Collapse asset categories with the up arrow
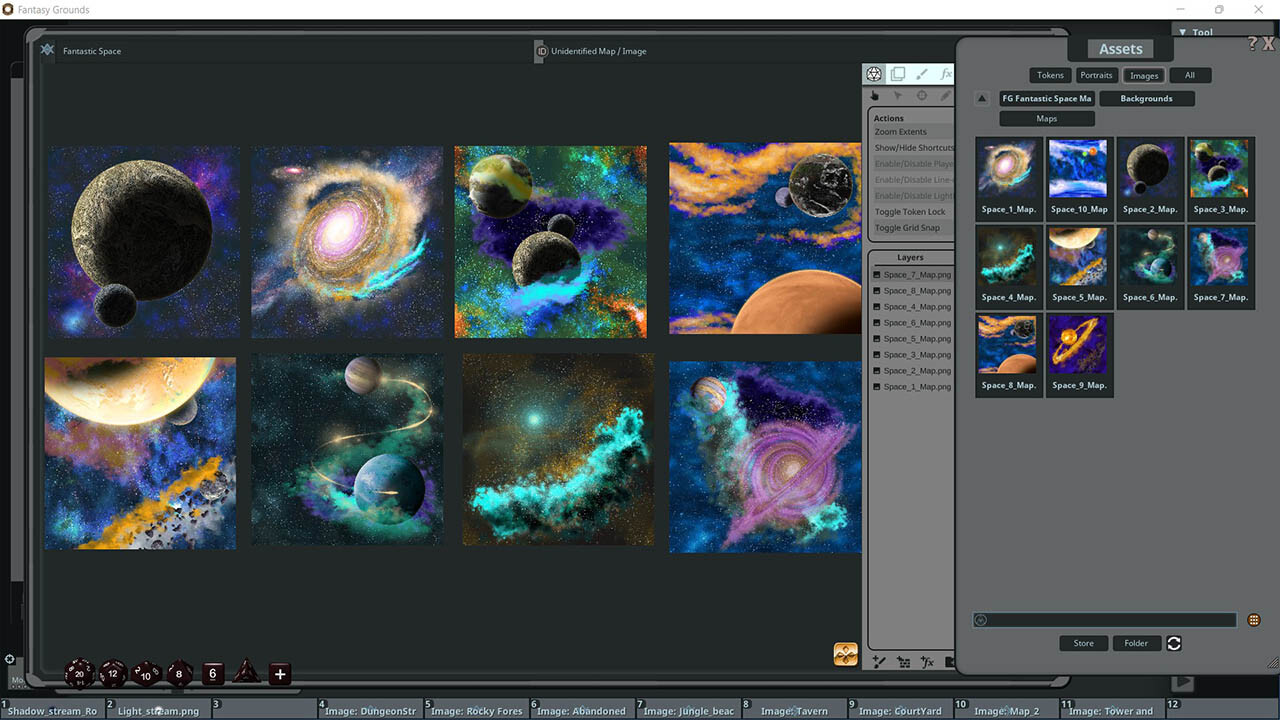1280x720 pixels. (981, 98)
